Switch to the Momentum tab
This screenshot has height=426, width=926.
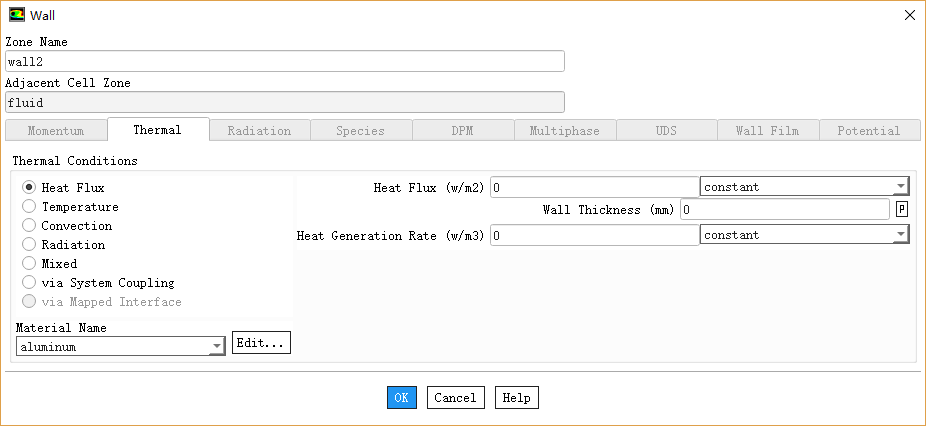click(56, 130)
